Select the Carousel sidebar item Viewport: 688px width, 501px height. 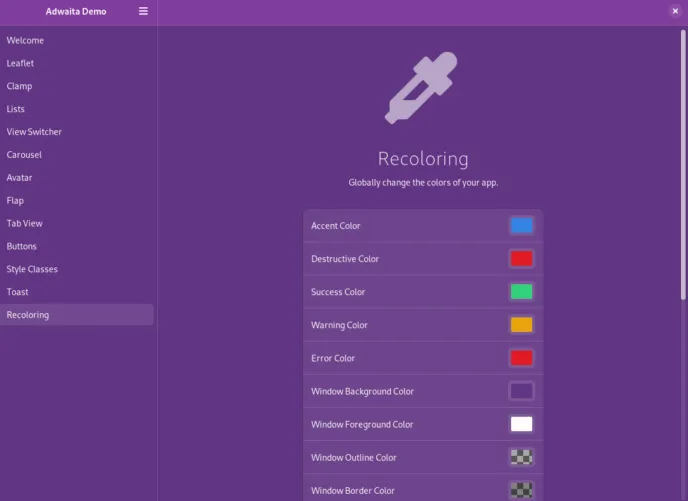[x=24, y=155]
